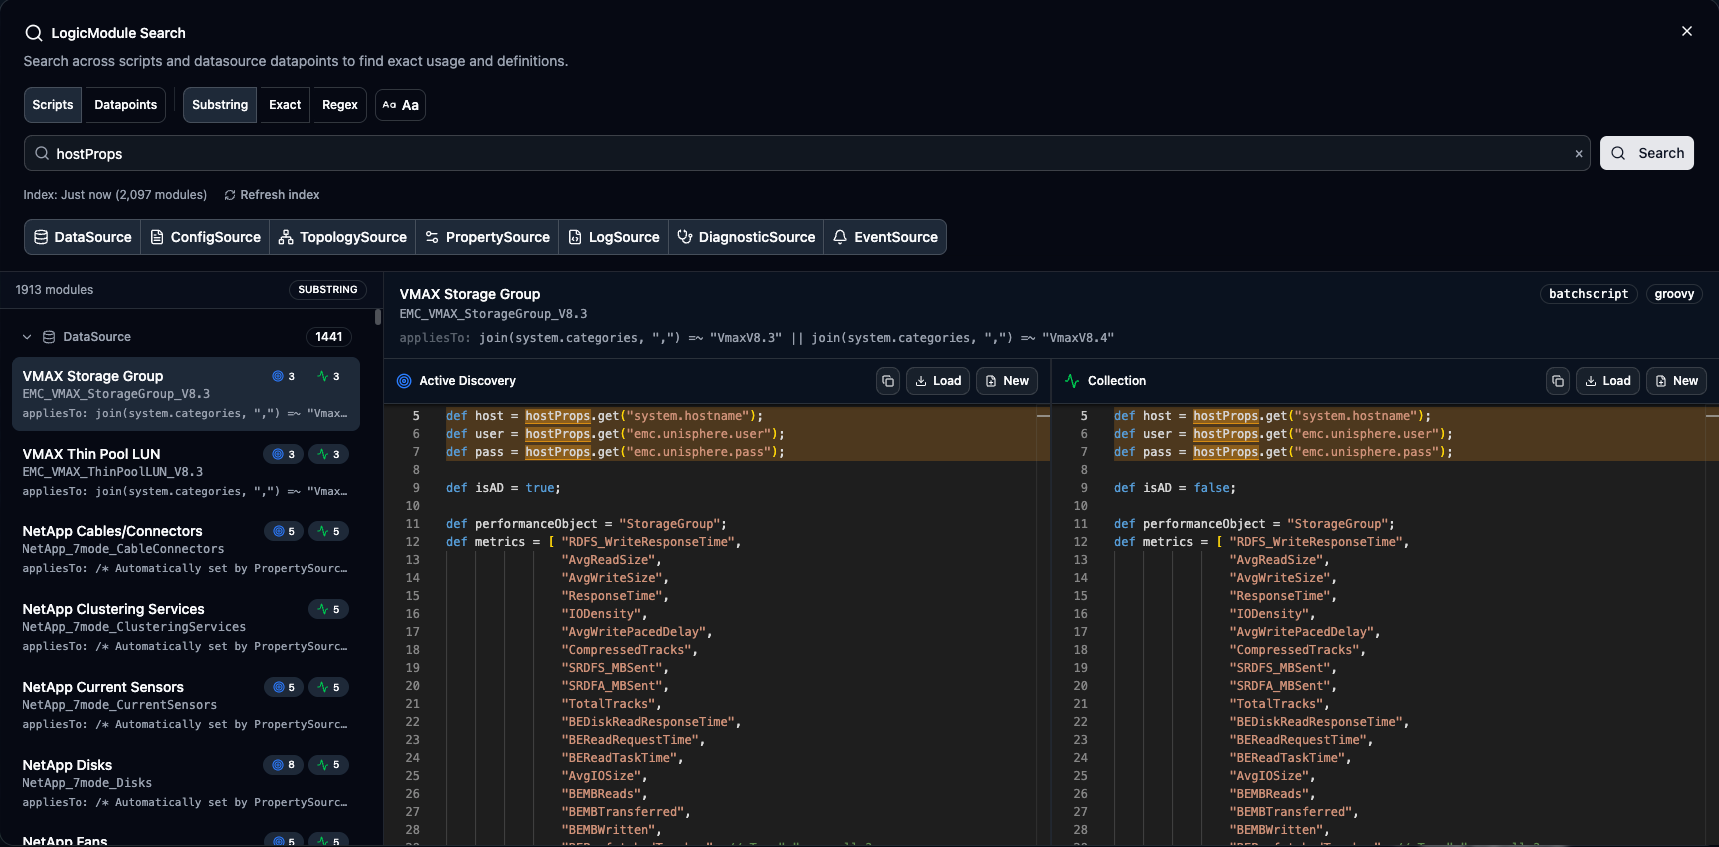This screenshot has height=847, width=1719.
Task: Click the groovy language tag
Action: coord(1674,294)
